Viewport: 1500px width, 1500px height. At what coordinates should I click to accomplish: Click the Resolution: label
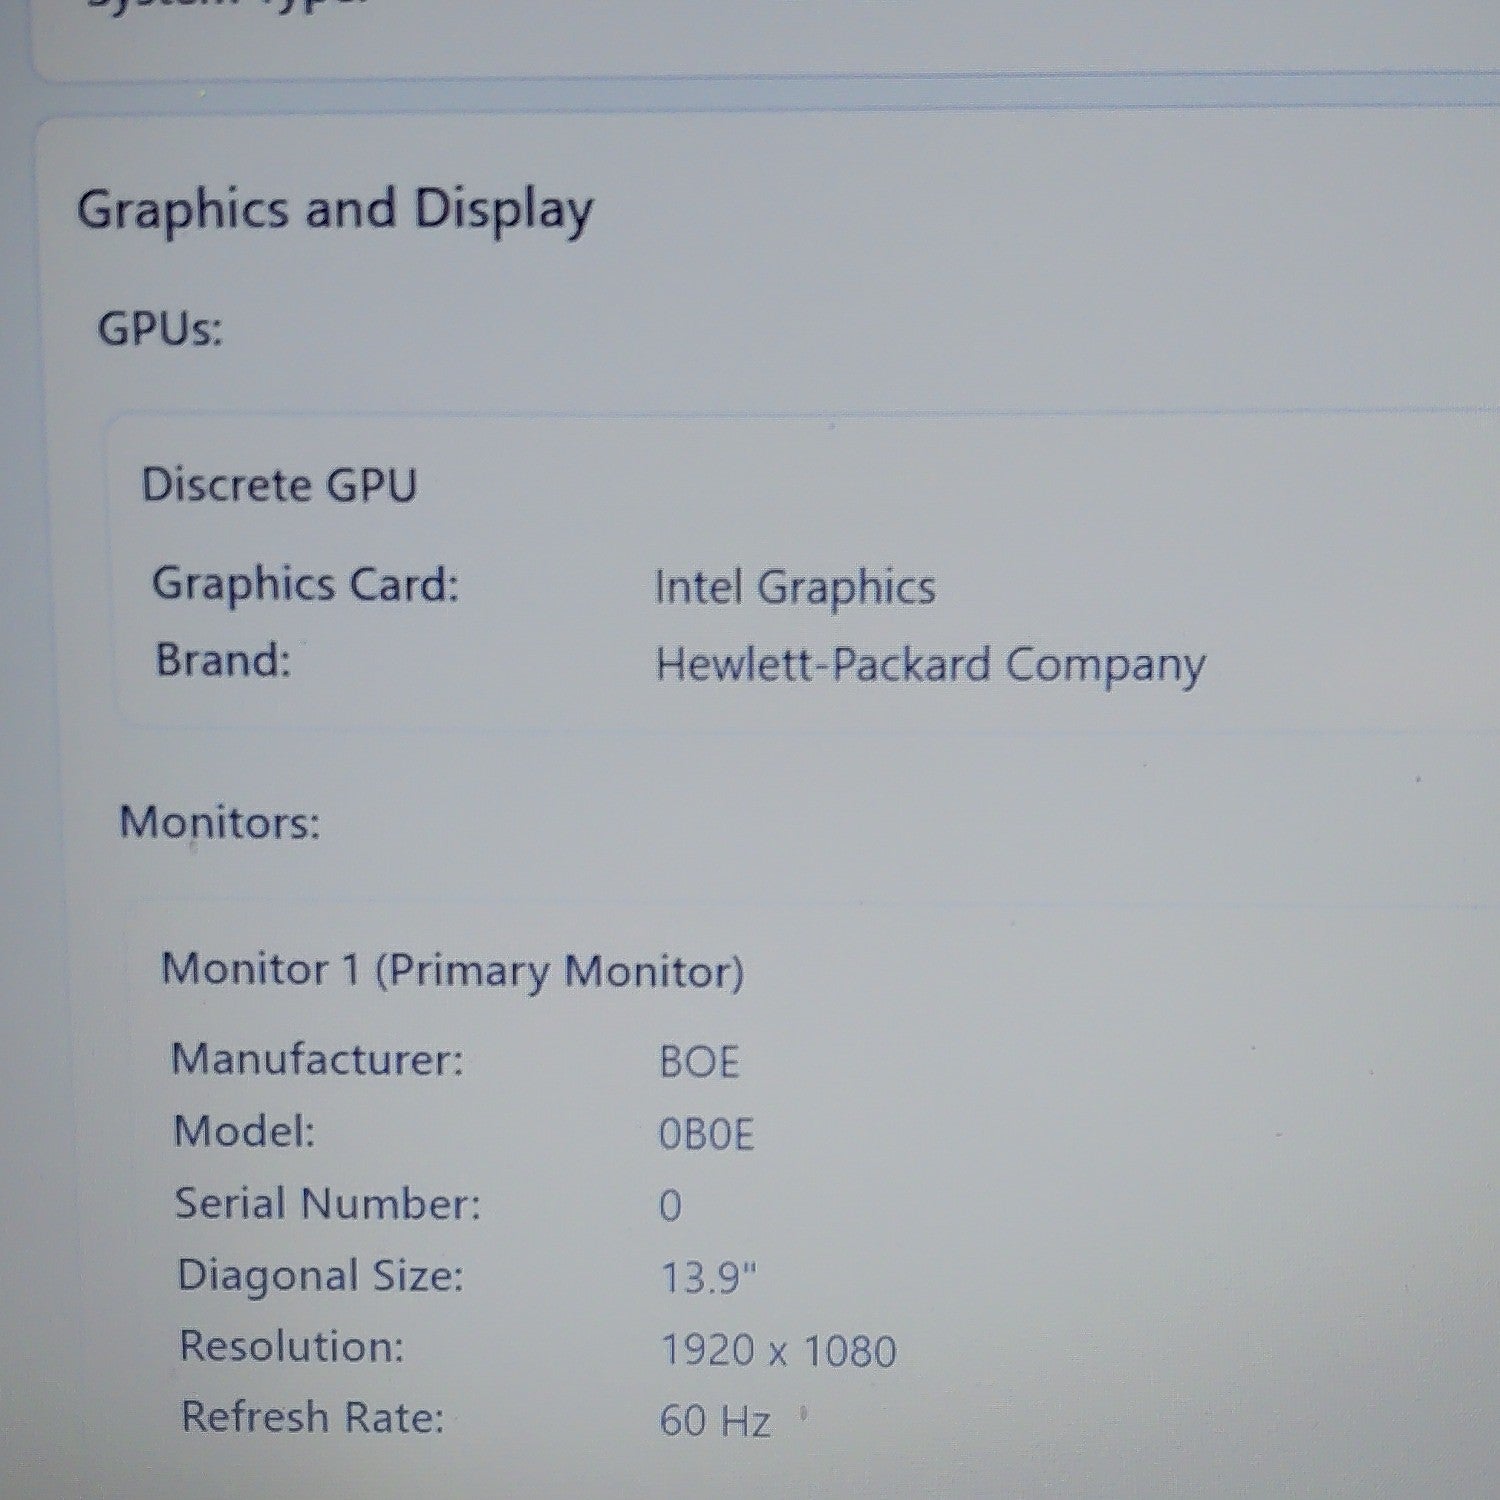point(292,1347)
